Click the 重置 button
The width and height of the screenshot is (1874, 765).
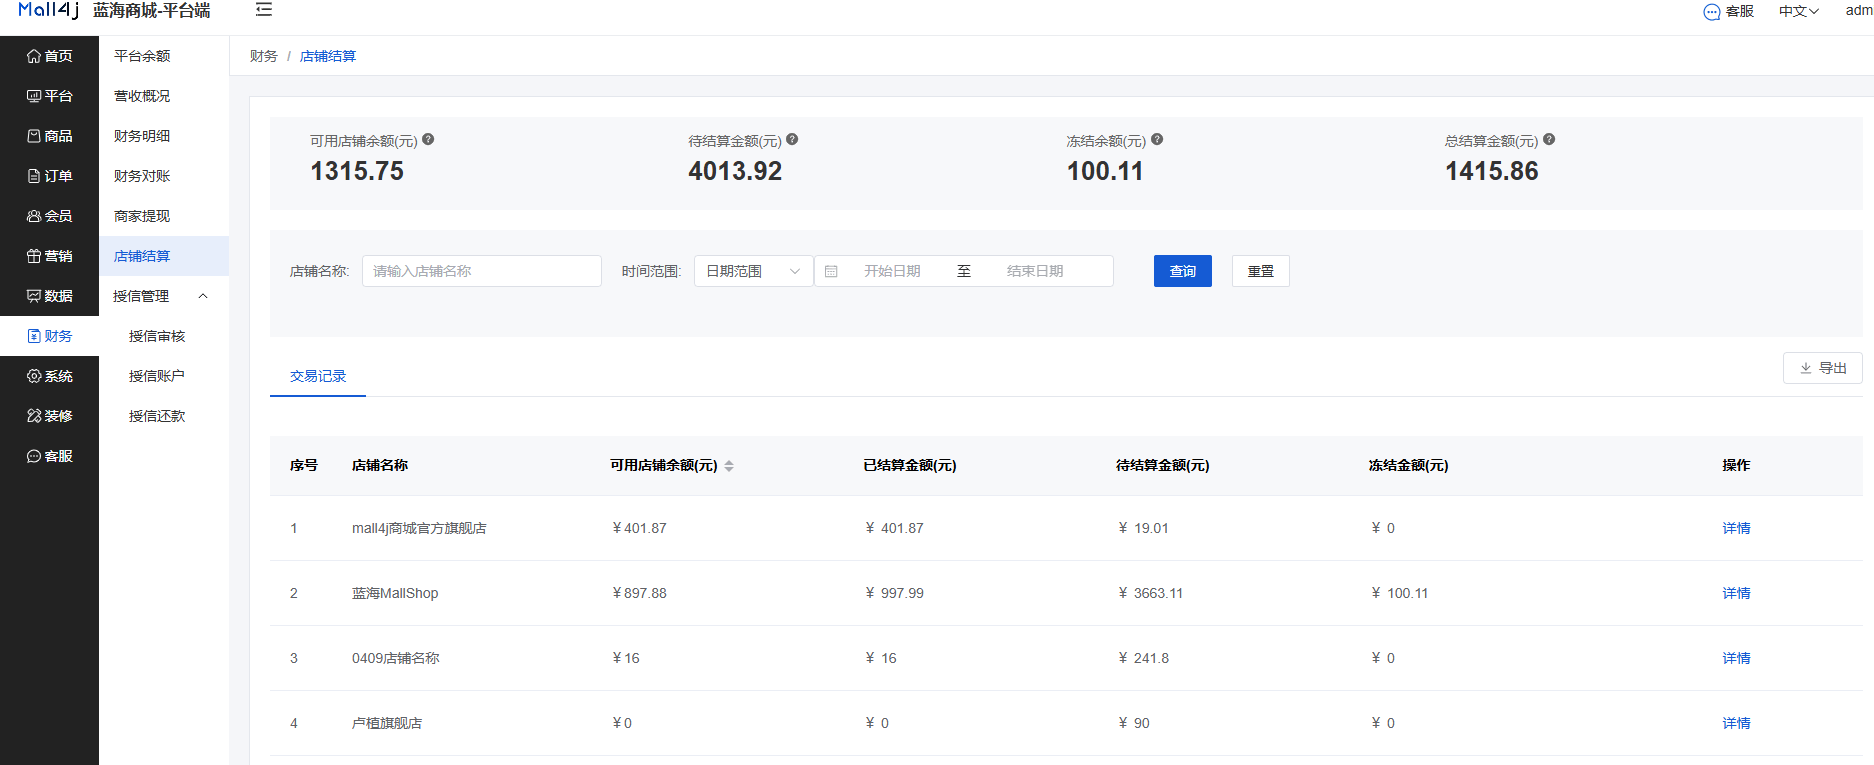pos(1261,271)
